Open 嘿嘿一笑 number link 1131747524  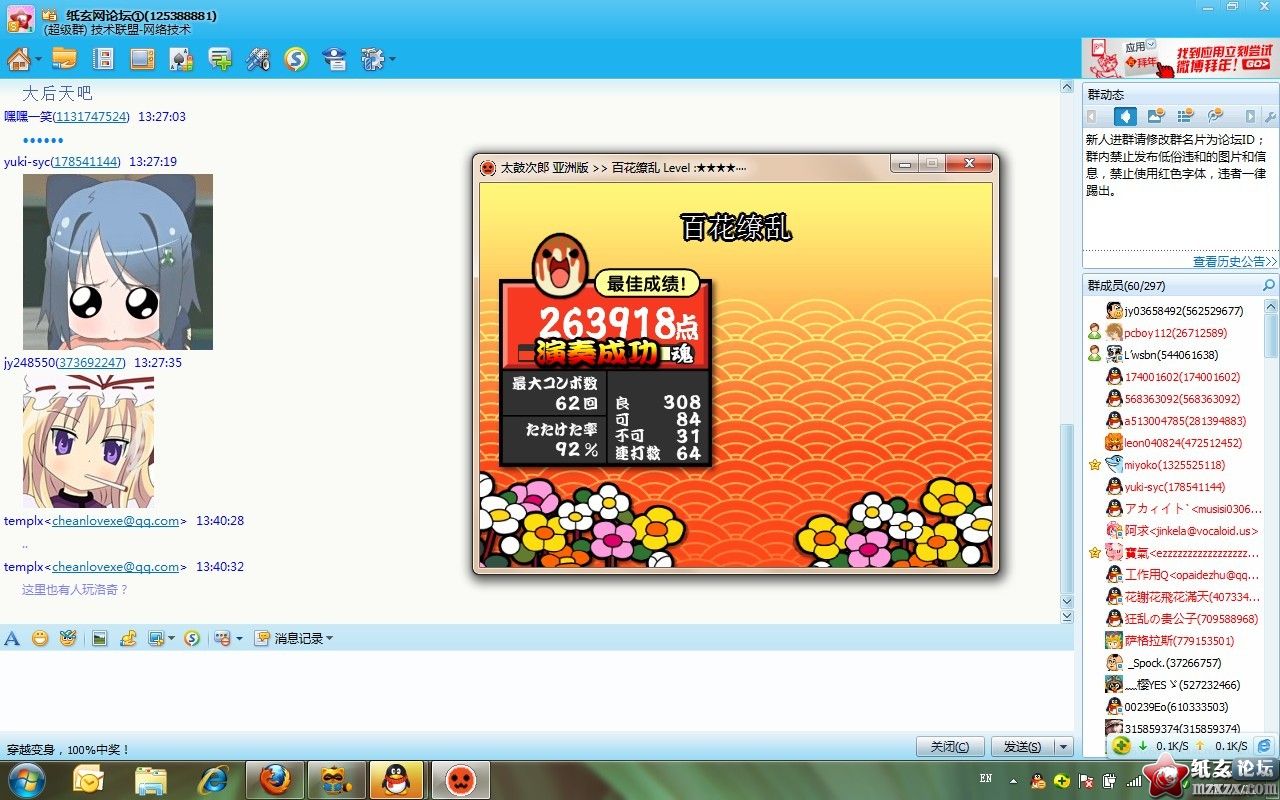91,116
